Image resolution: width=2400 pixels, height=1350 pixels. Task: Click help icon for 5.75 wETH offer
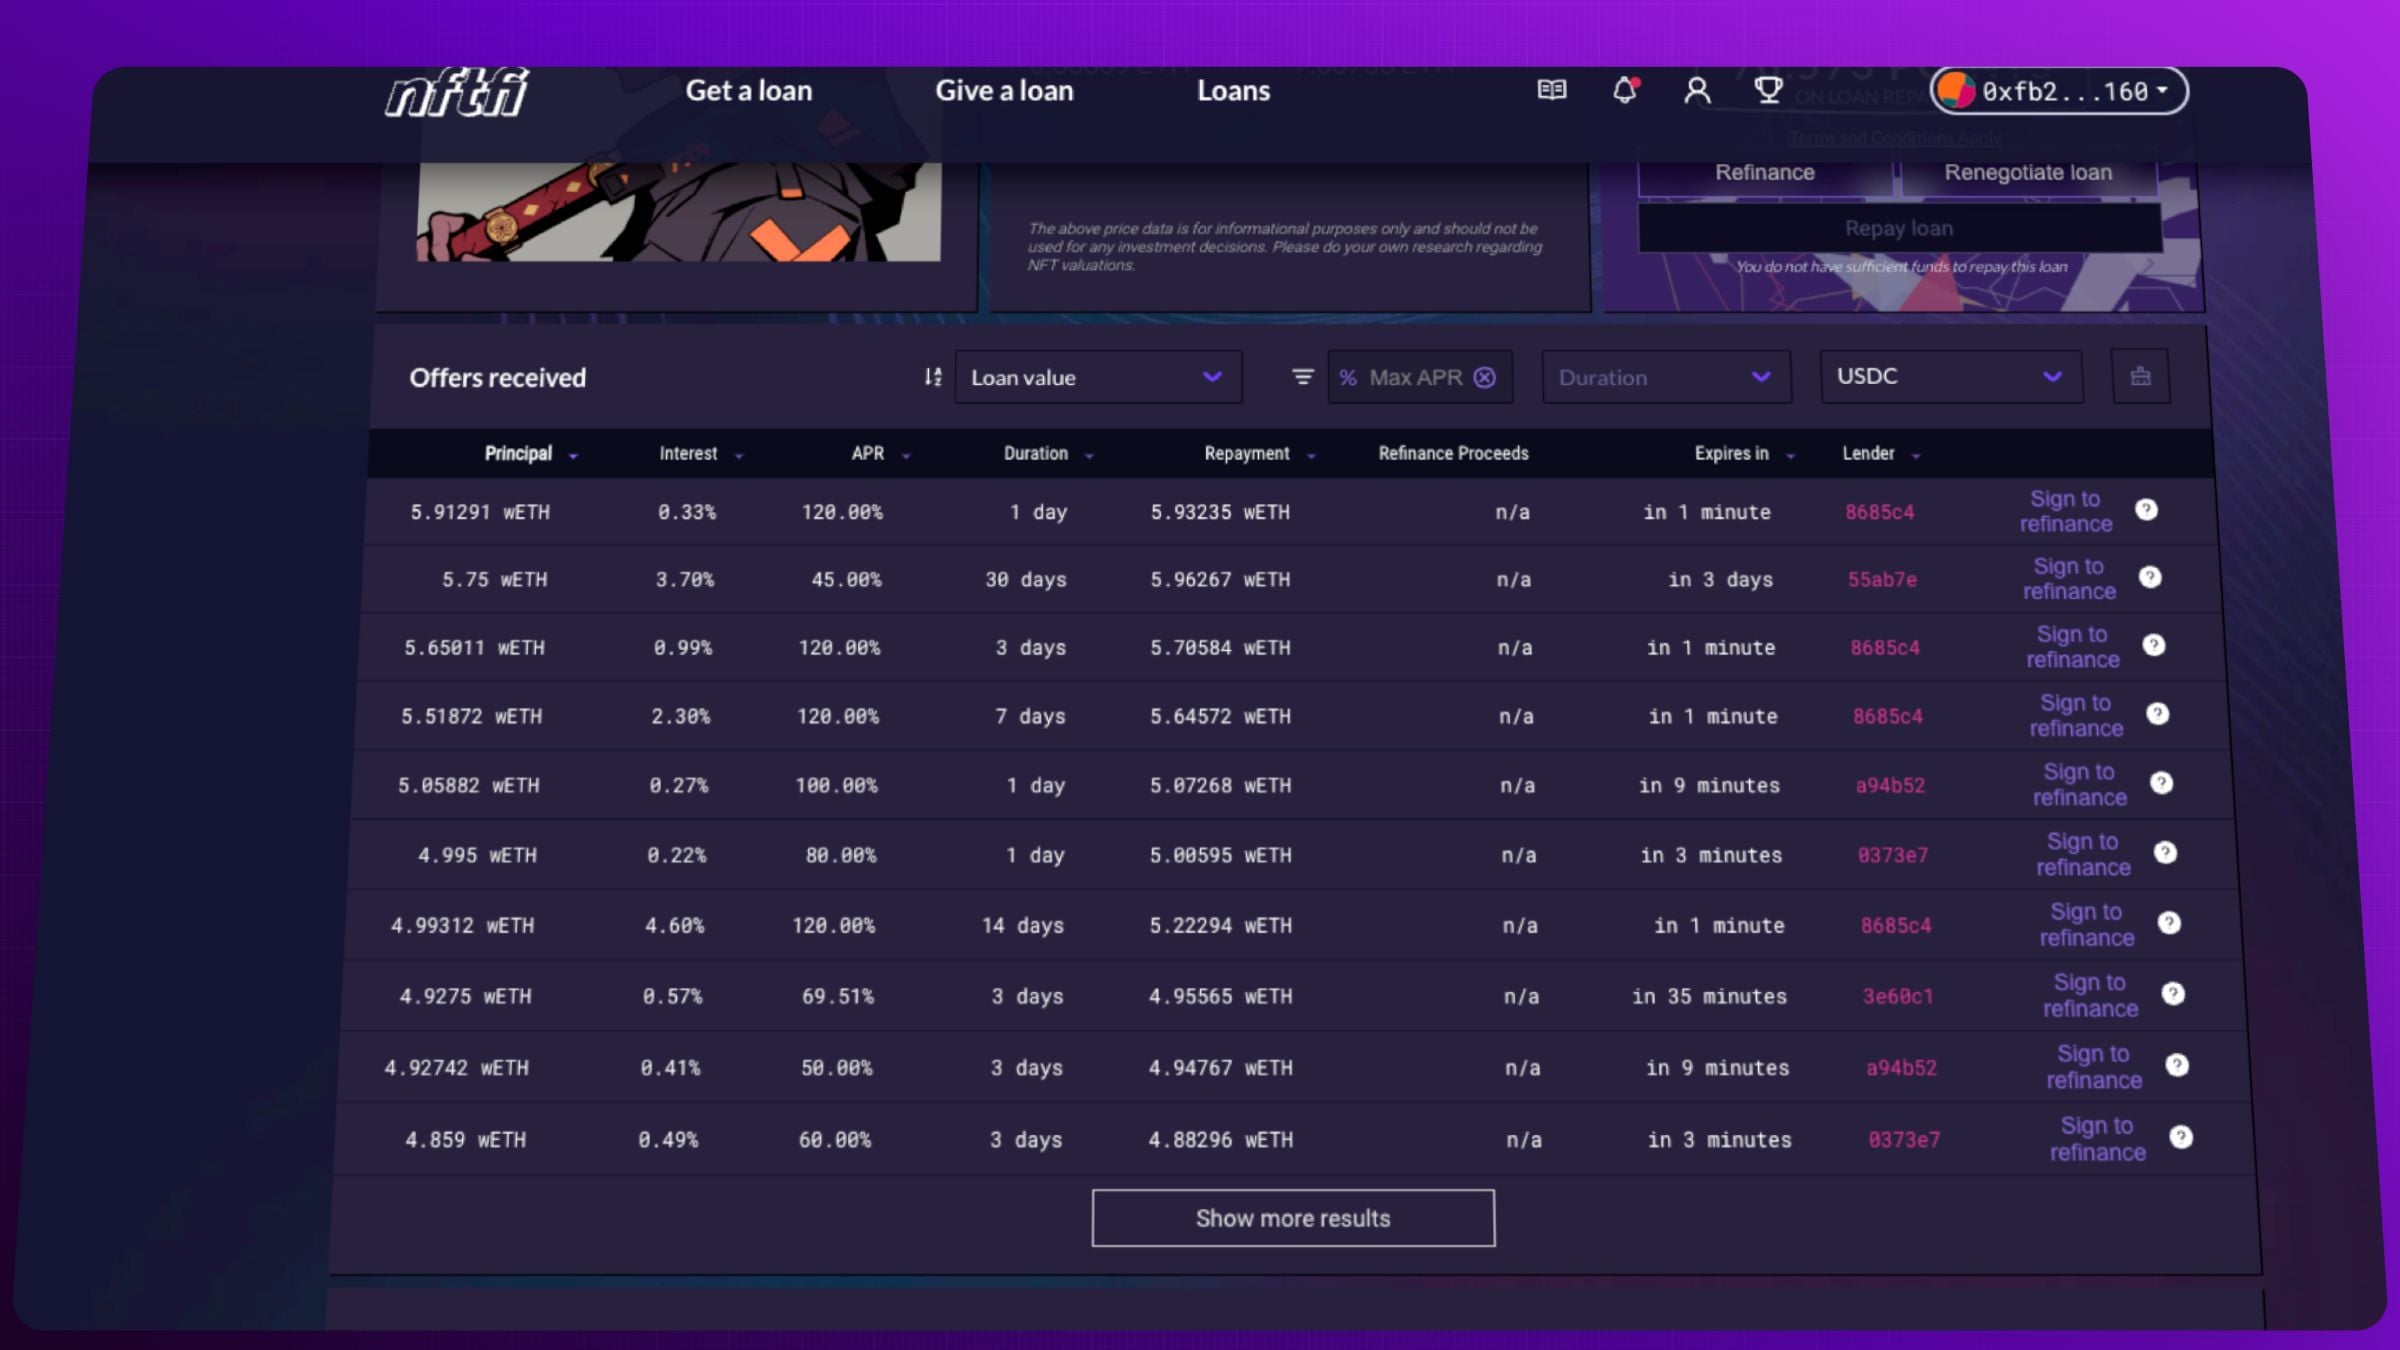click(x=2150, y=577)
